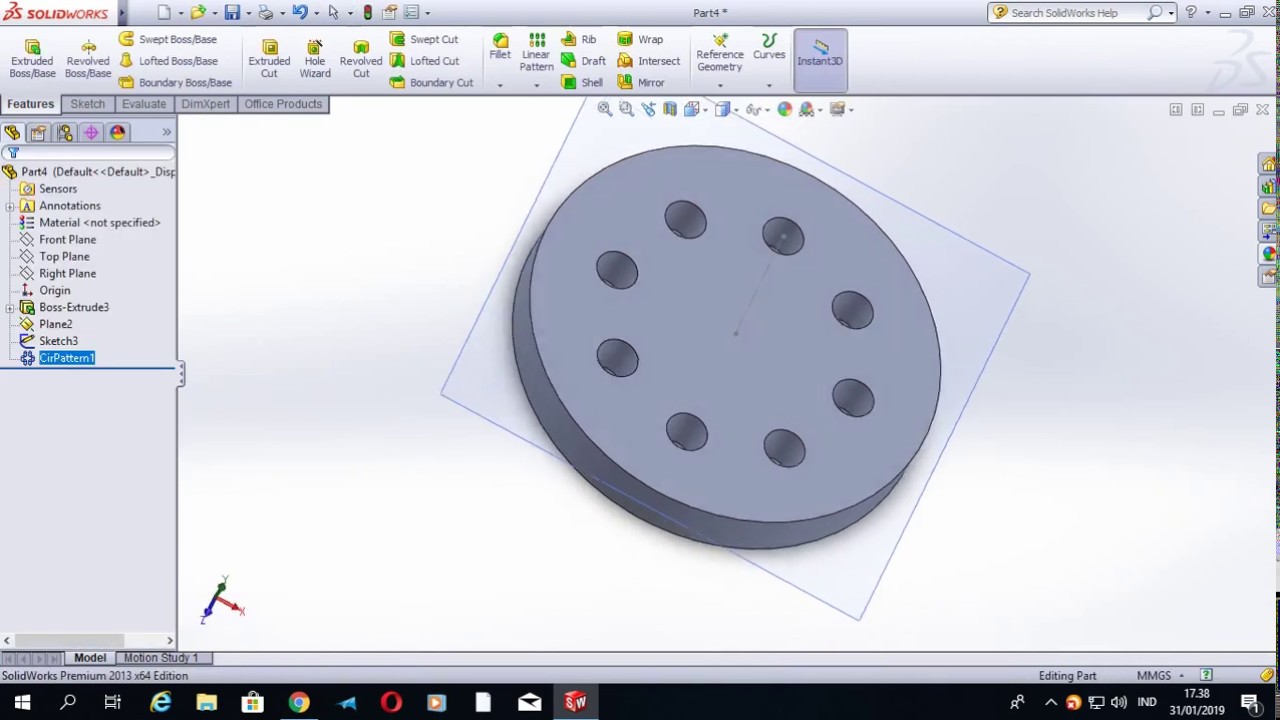Open the Fillet dropdown arrow
The image size is (1280, 720).
pyautogui.click(x=500, y=85)
